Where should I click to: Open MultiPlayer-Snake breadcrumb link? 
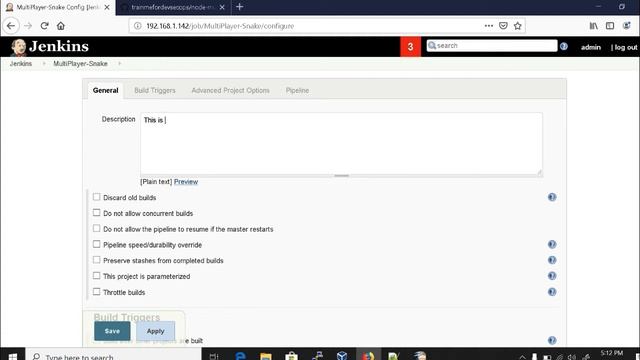pyautogui.click(x=80, y=64)
